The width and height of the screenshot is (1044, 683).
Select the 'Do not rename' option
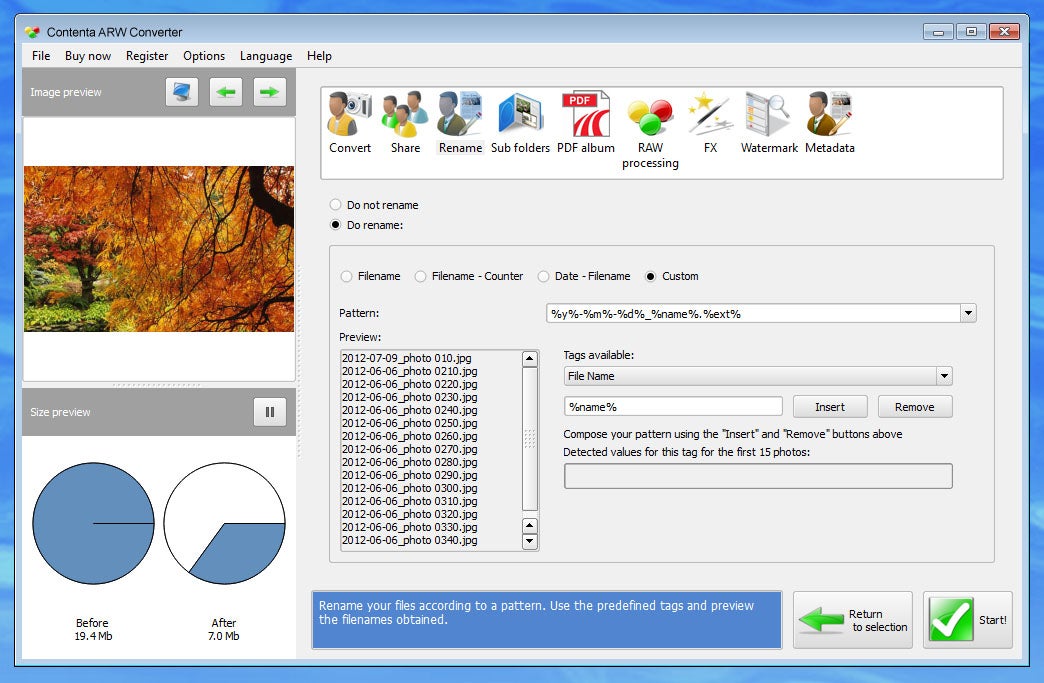pos(336,205)
